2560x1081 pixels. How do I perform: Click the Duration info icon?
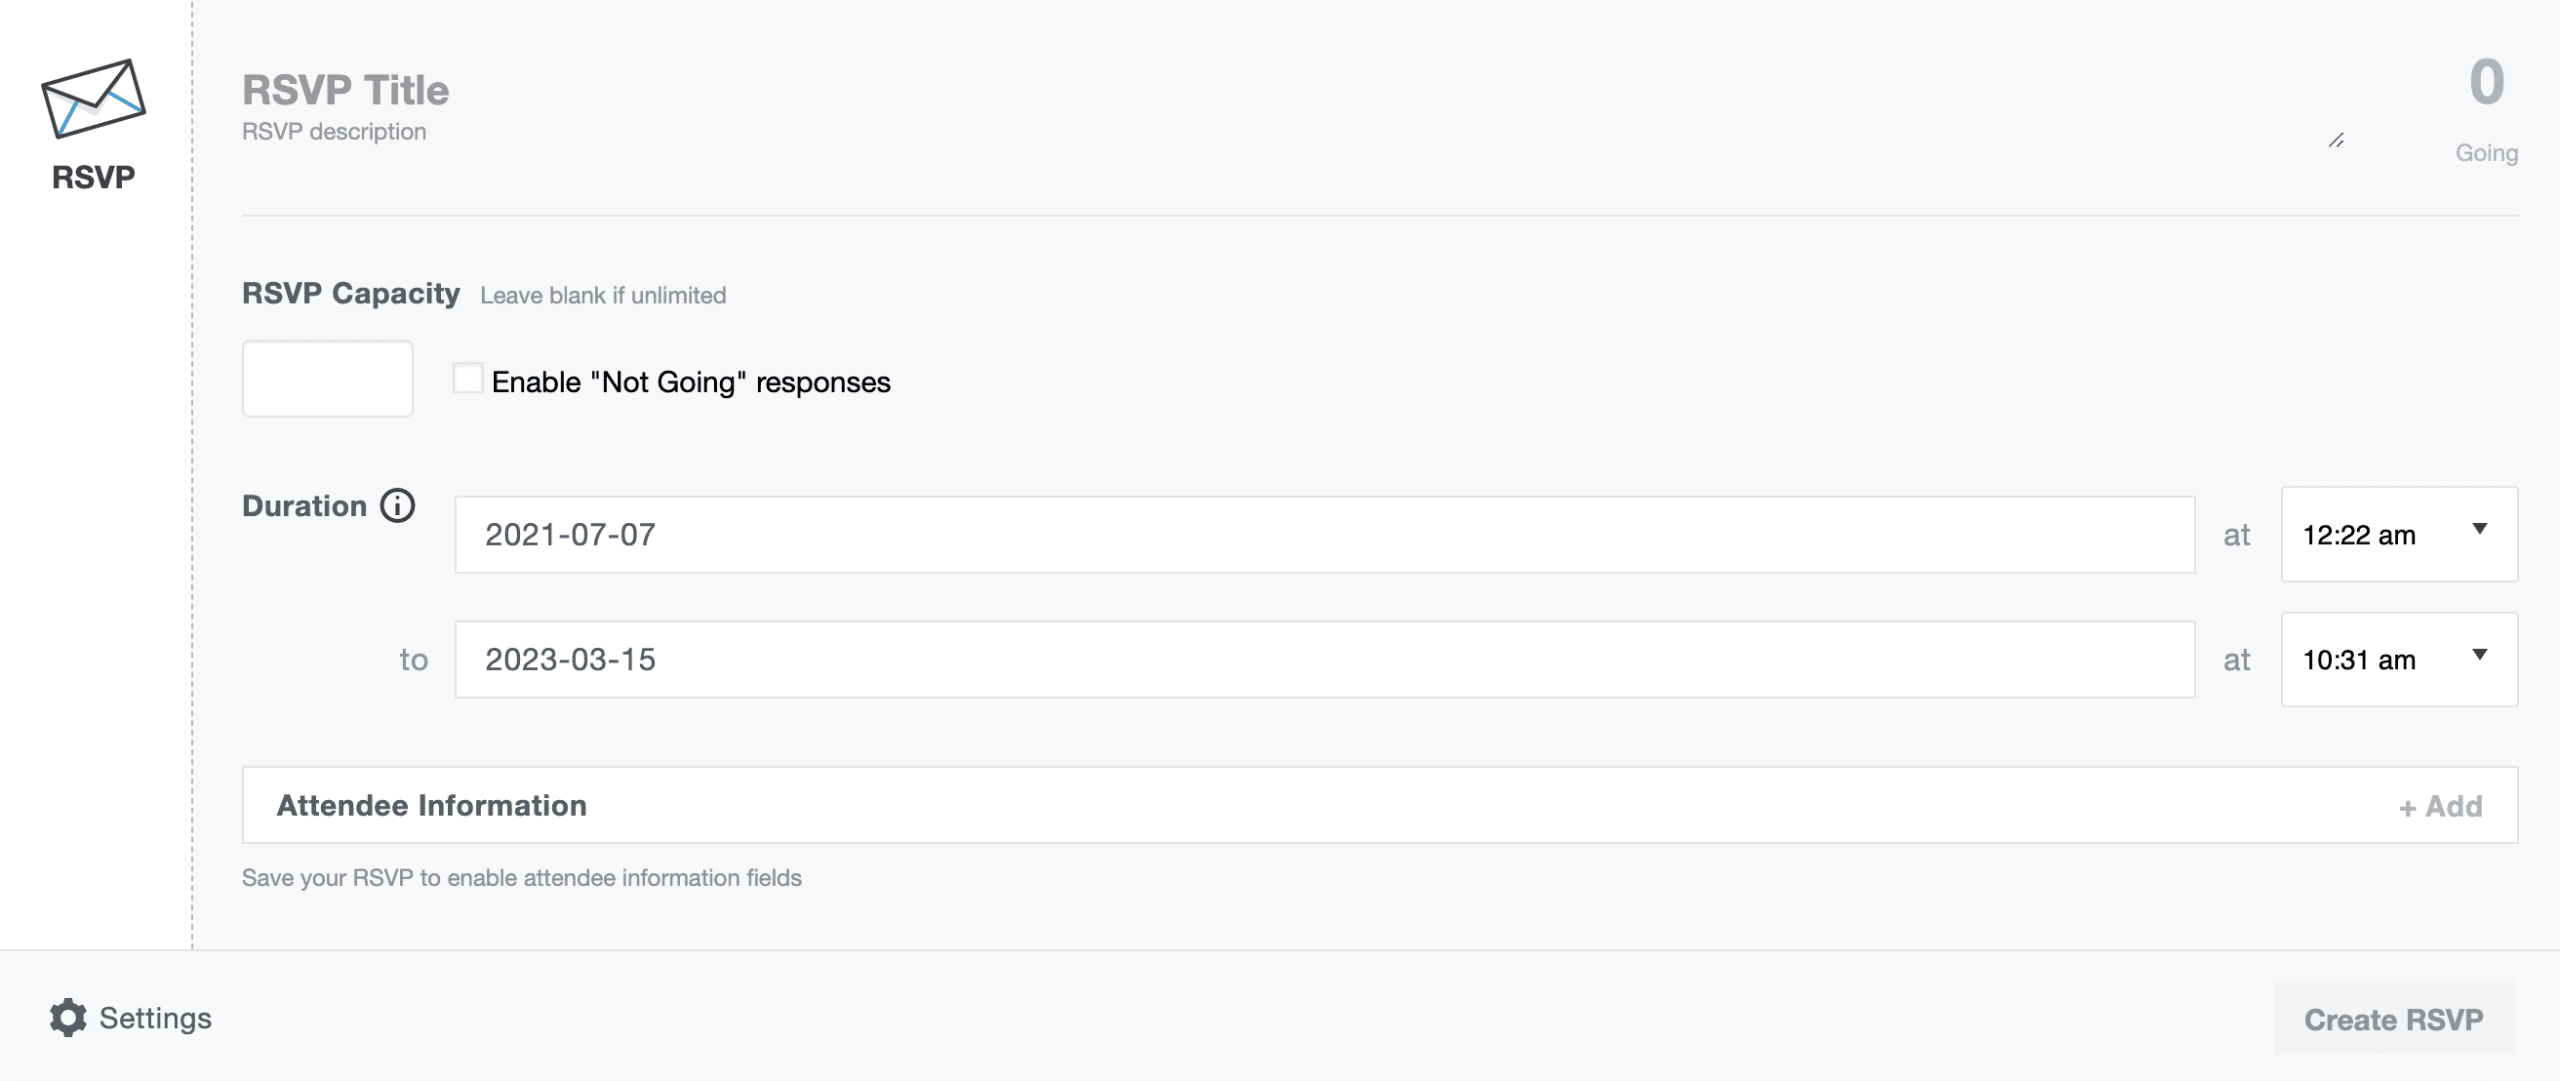click(x=397, y=505)
